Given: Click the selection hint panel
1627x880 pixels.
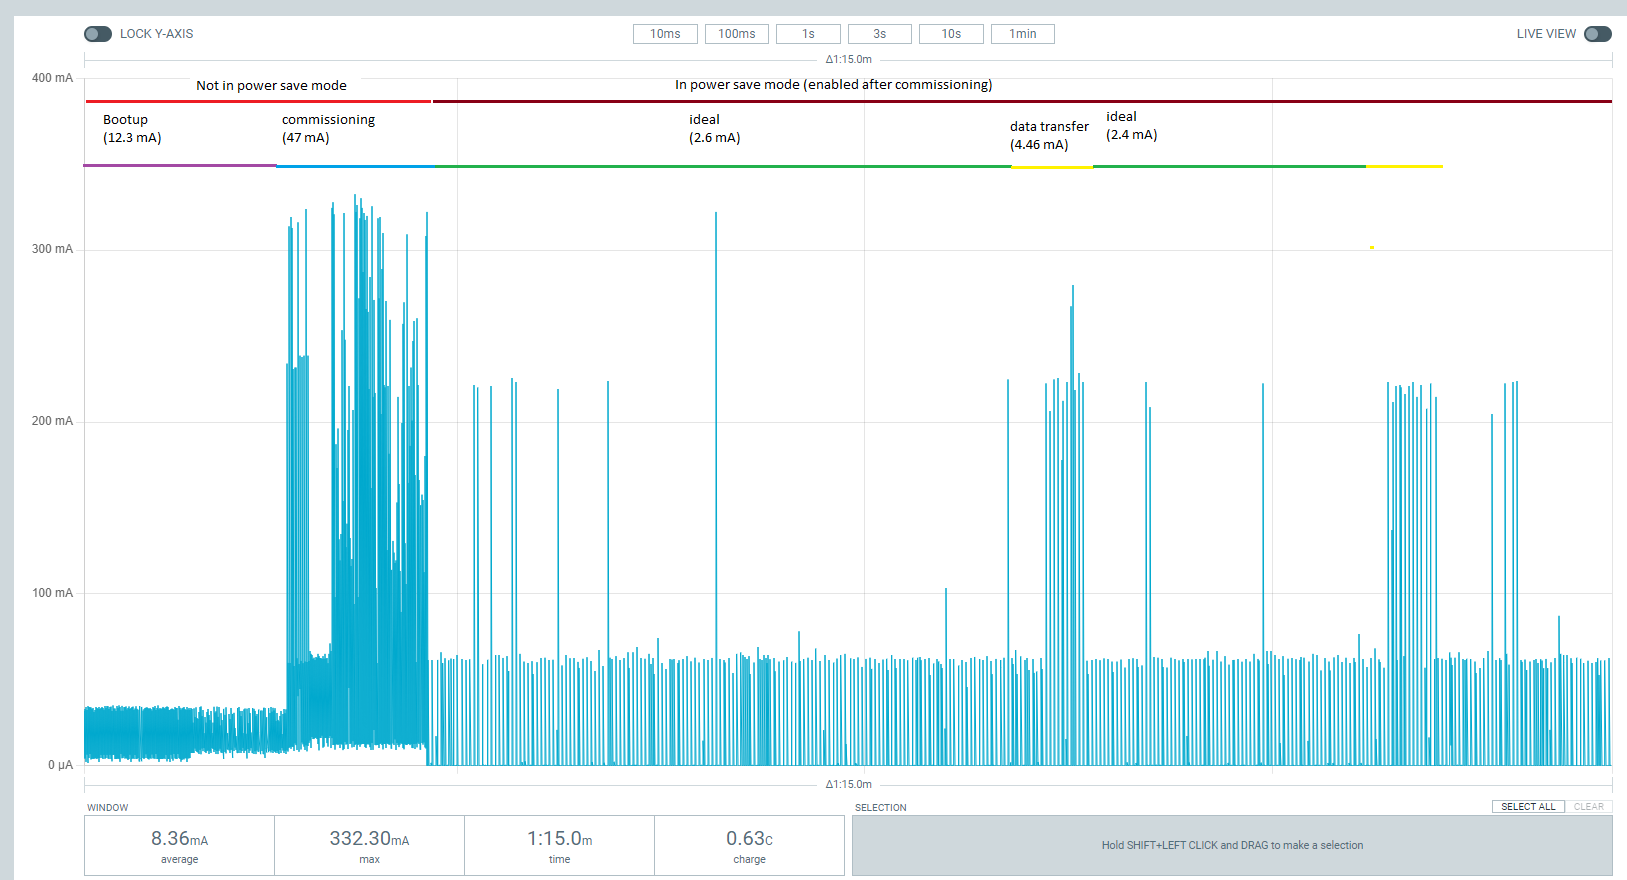Looking at the screenshot, I should (1232, 846).
